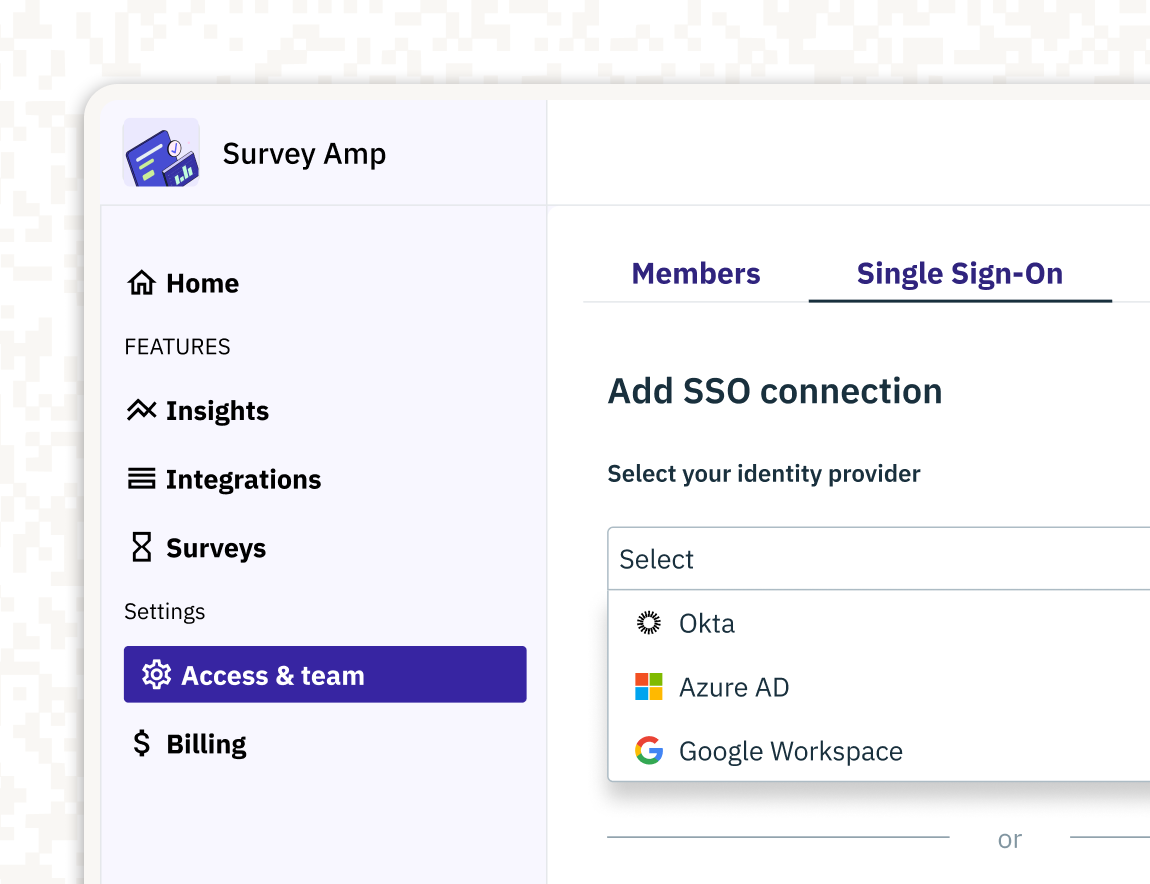Click the Survey Amp app title

pos(304,154)
